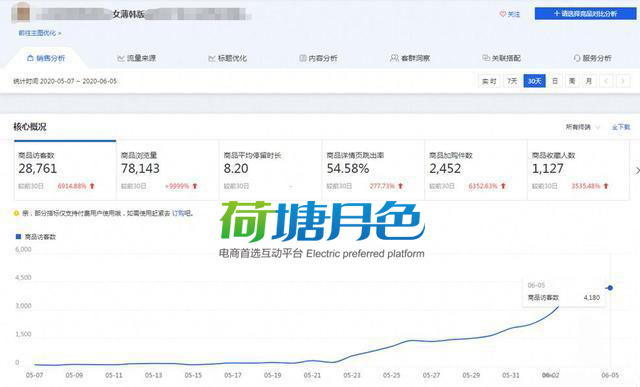Click the 下载 download link
This screenshot has height=387, width=640.
pos(621,127)
